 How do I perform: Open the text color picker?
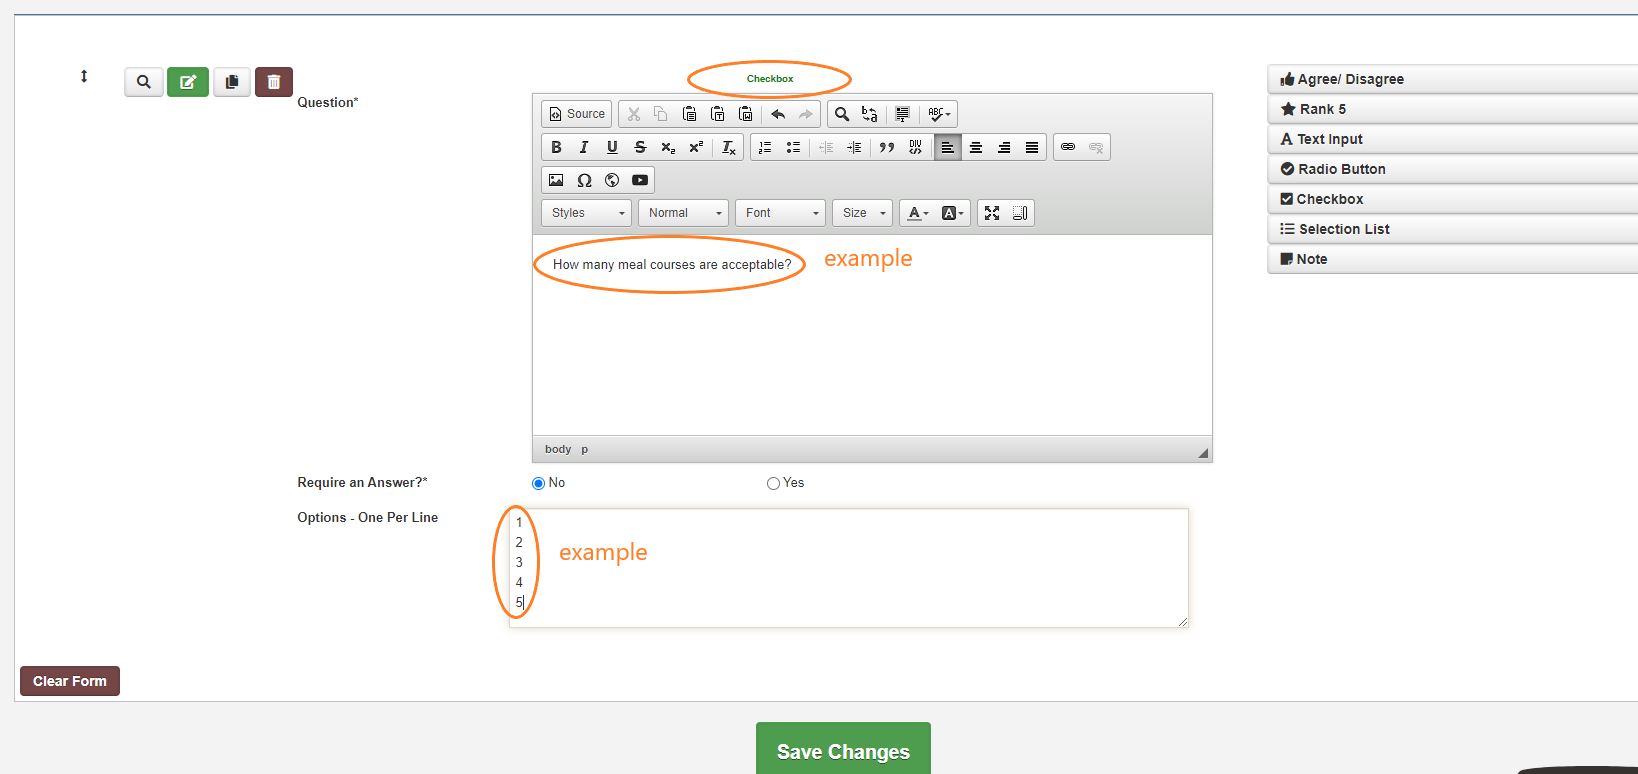[917, 213]
